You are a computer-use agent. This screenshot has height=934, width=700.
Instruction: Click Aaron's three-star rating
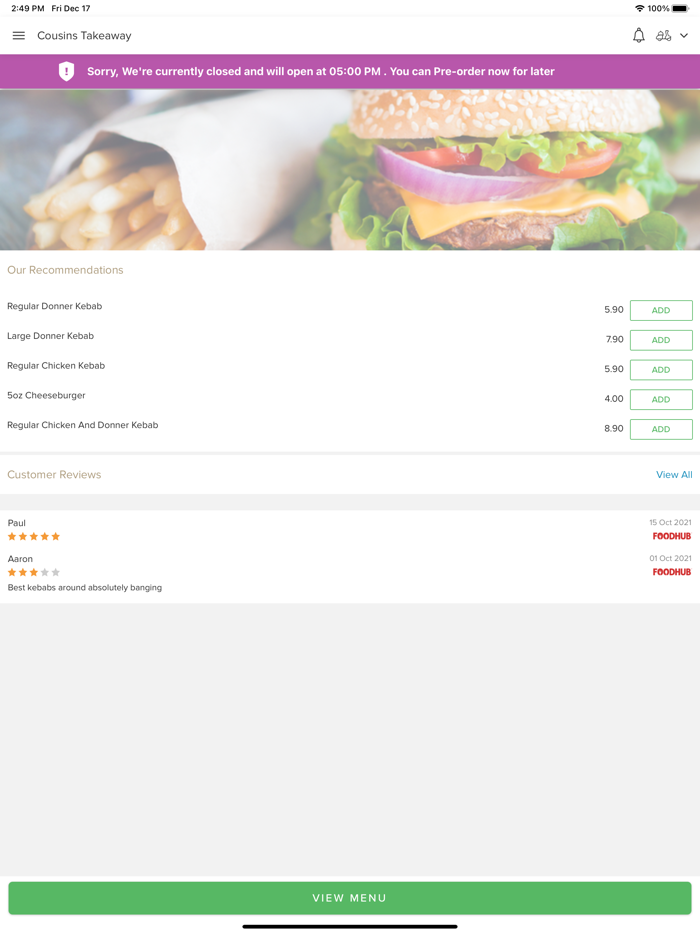[x=33, y=572]
